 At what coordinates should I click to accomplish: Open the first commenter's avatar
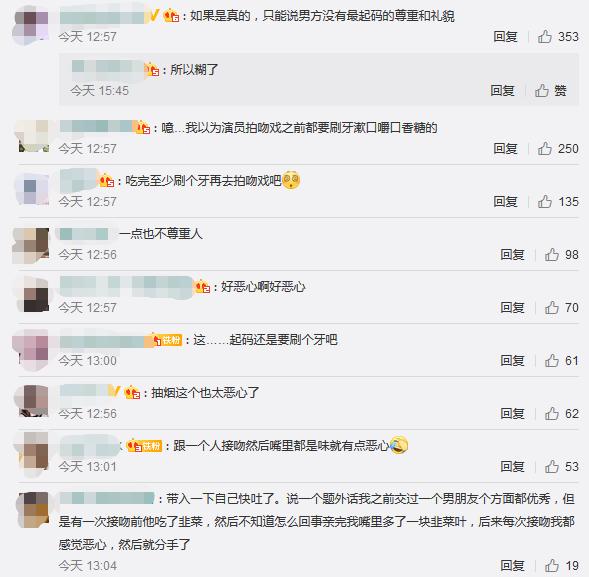(31, 27)
